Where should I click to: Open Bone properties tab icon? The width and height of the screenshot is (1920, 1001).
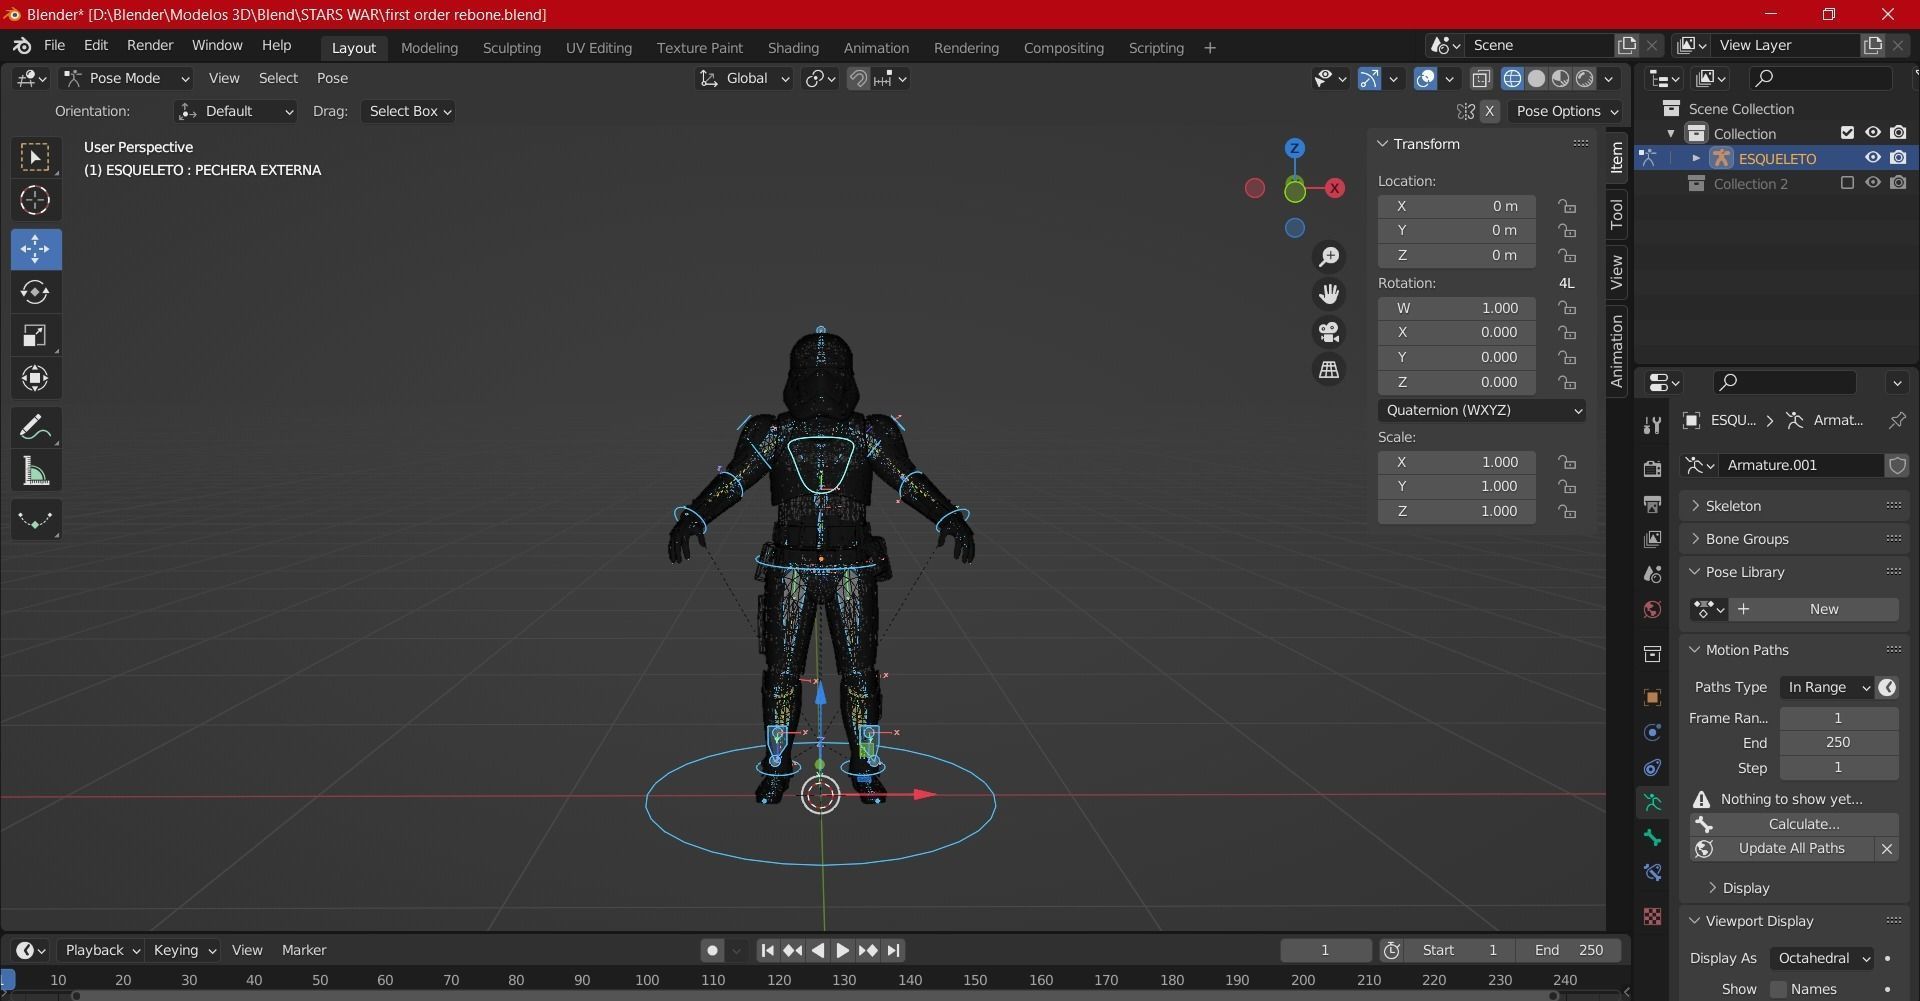[x=1652, y=837]
